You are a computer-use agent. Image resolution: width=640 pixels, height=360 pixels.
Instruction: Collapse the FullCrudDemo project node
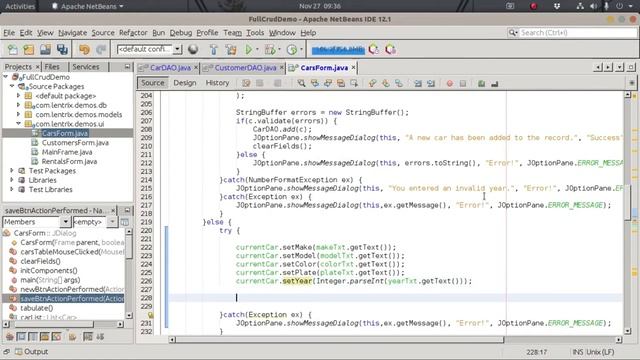pos(6,77)
